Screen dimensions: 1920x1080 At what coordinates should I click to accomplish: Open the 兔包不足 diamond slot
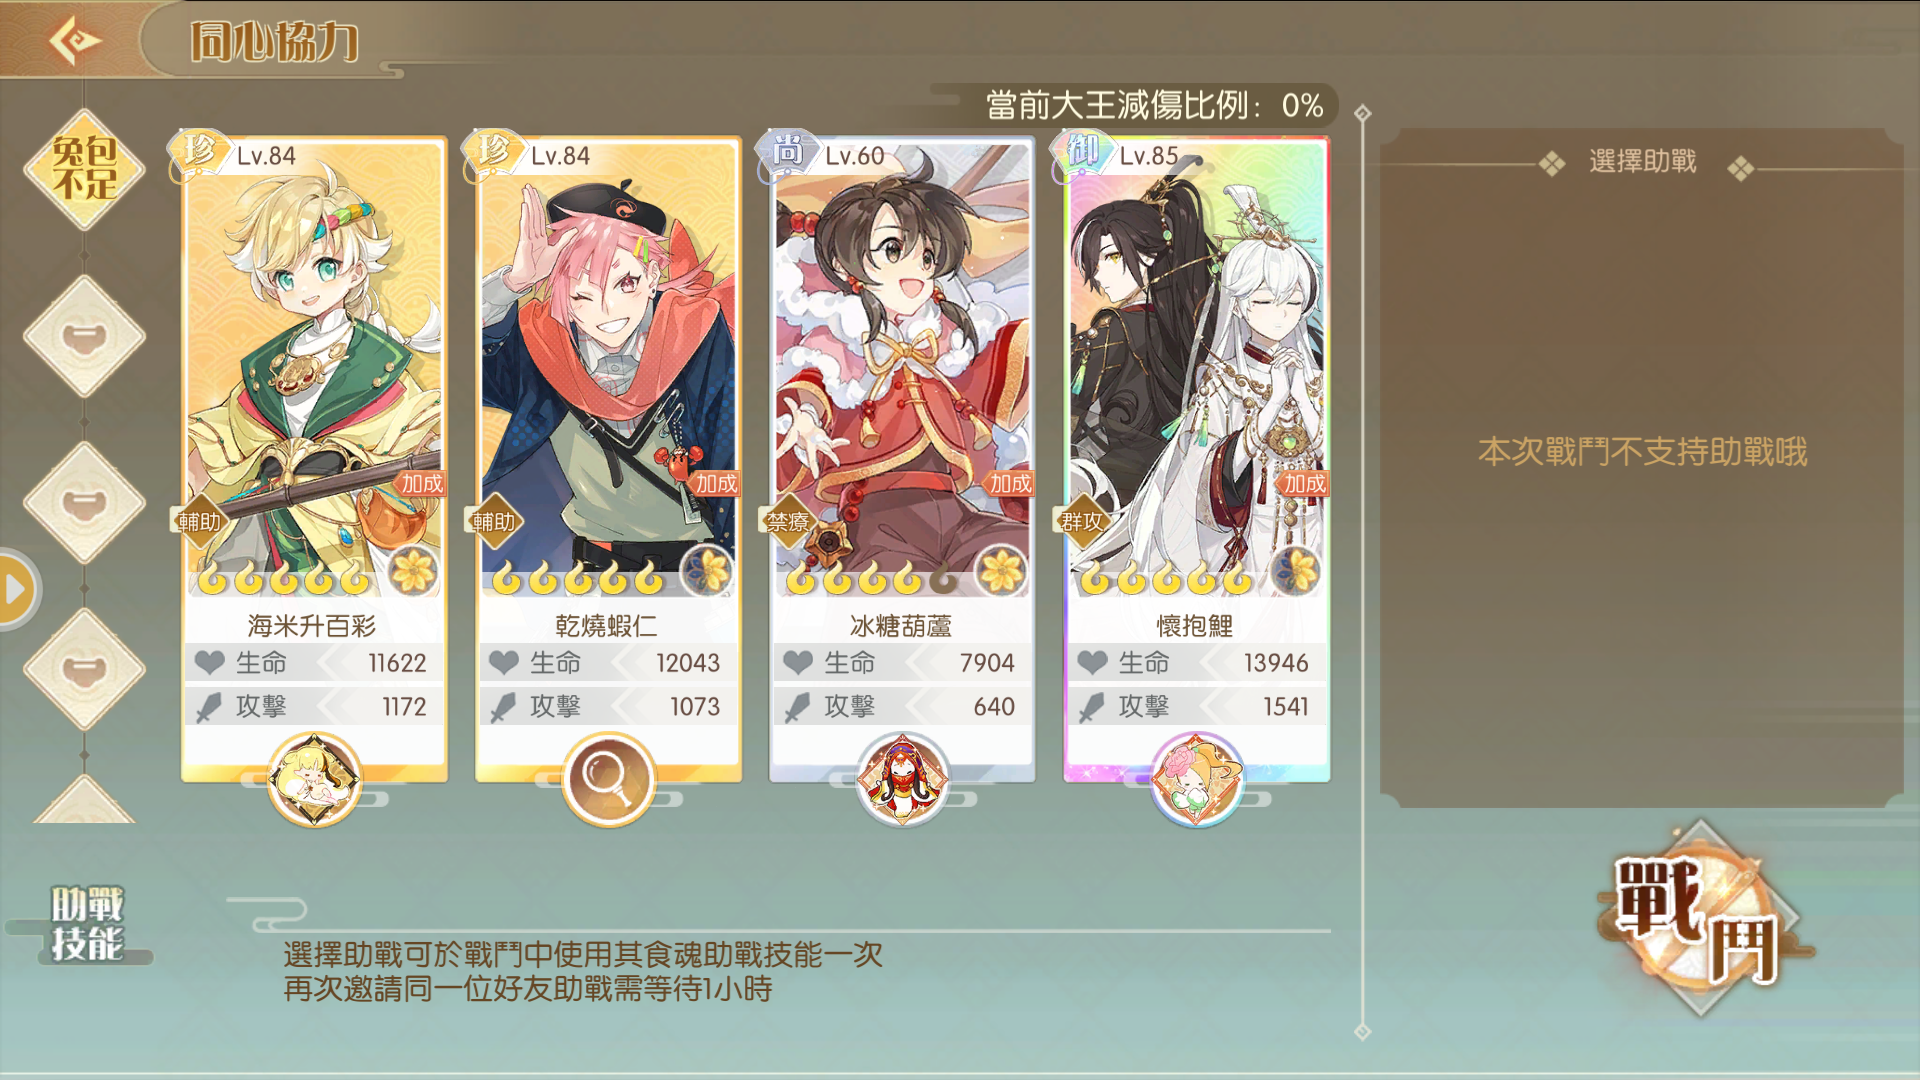(85, 169)
